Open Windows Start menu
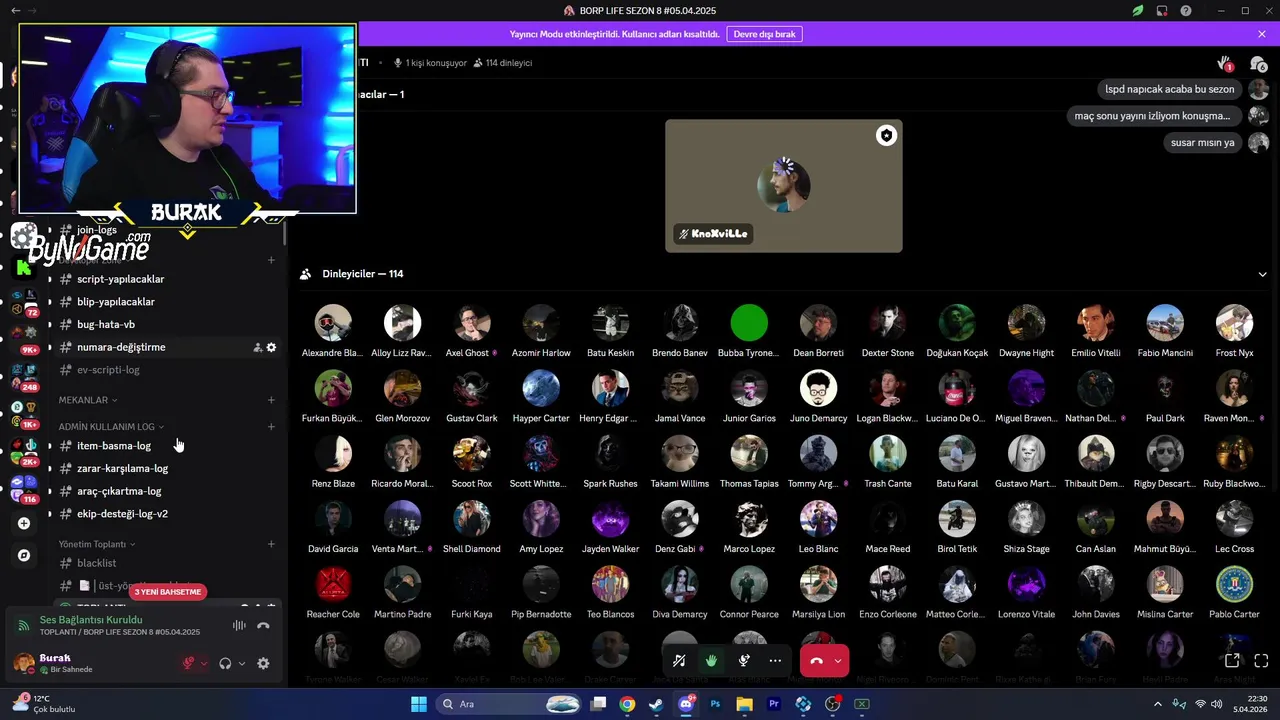 pyautogui.click(x=419, y=704)
